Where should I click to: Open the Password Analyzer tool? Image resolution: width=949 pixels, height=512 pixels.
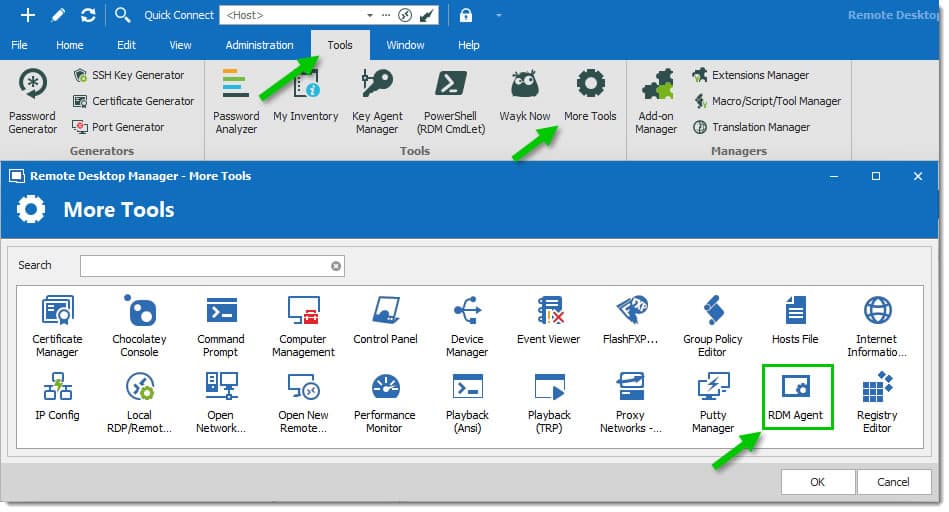pyautogui.click(x=236, y=102)
